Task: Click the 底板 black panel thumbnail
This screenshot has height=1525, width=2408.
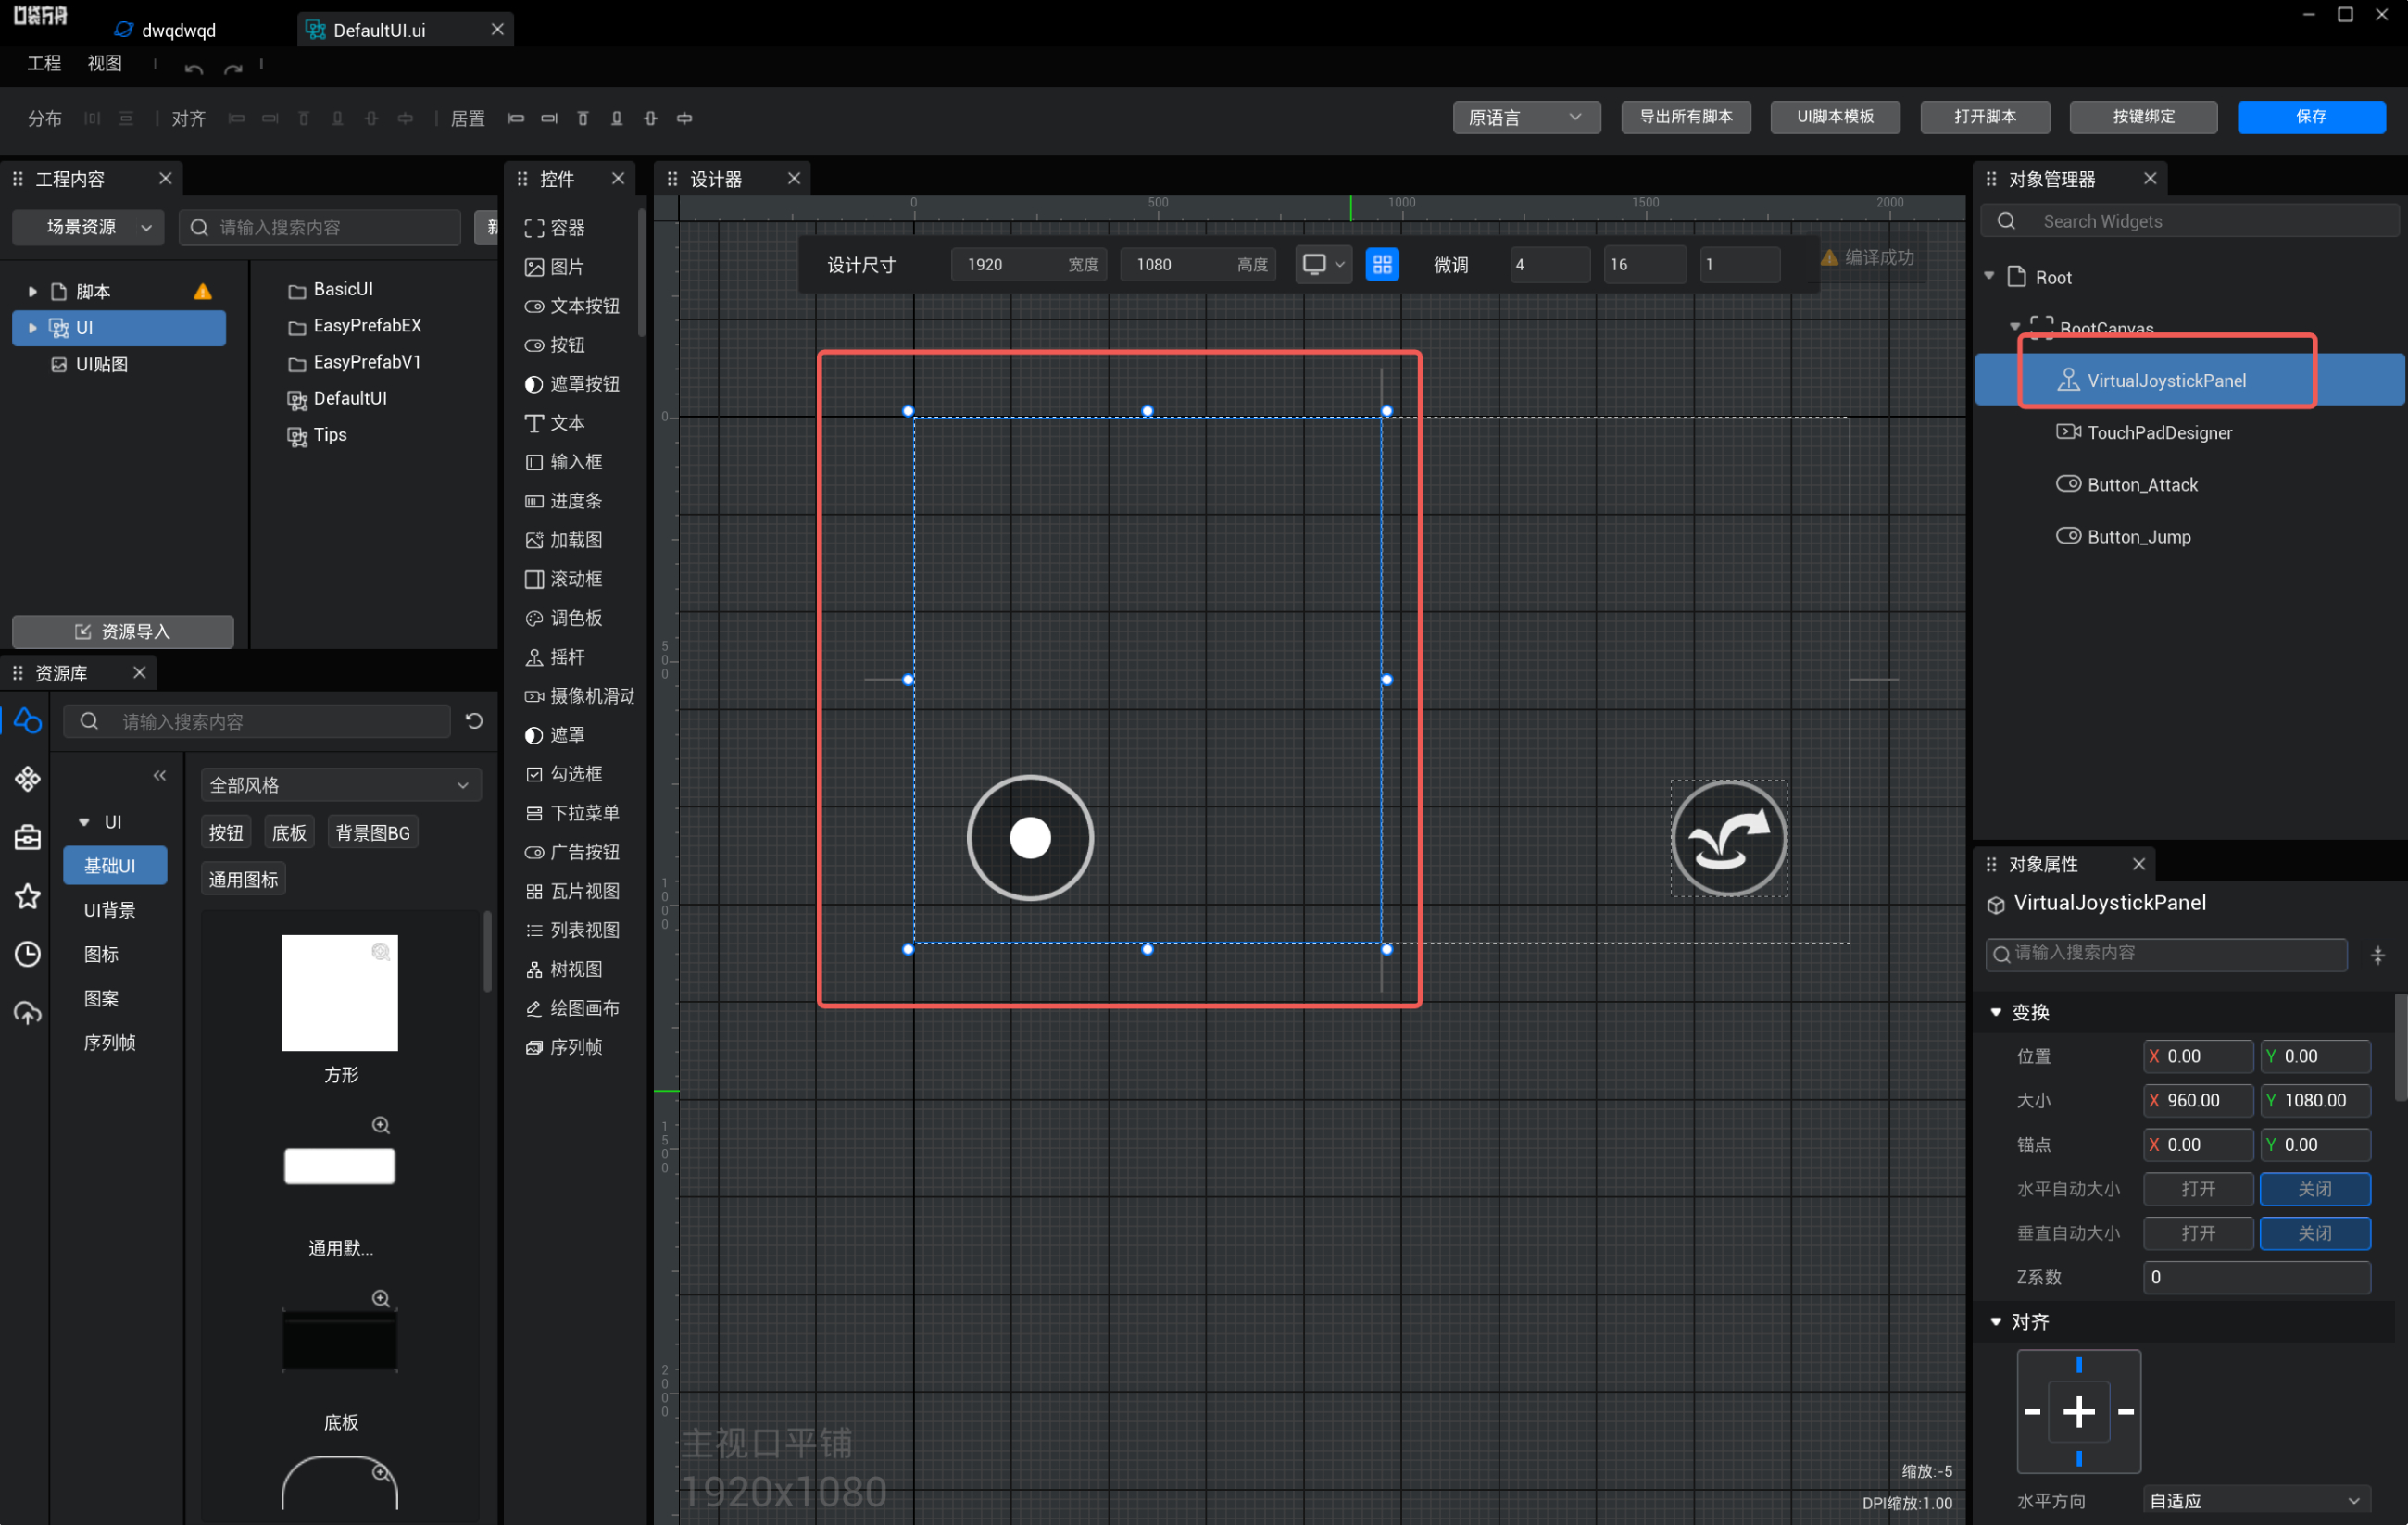Action: pos(340,1339)
